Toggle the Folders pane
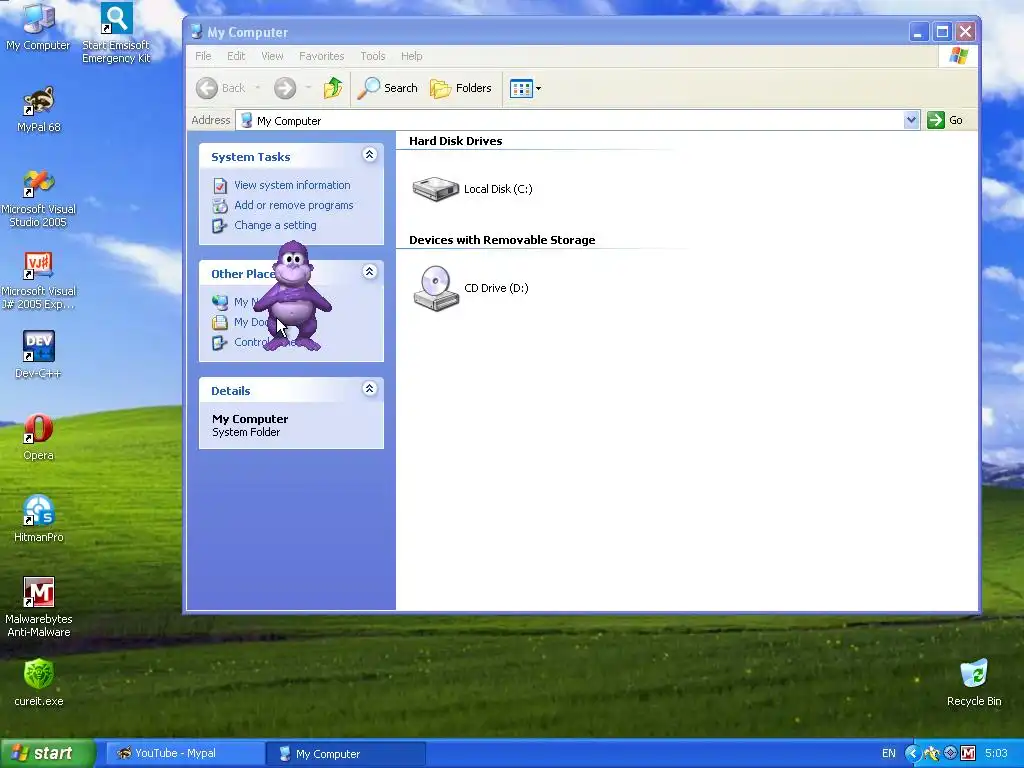The height and width of the screenshot is (768, 1024). click(460, 88)
